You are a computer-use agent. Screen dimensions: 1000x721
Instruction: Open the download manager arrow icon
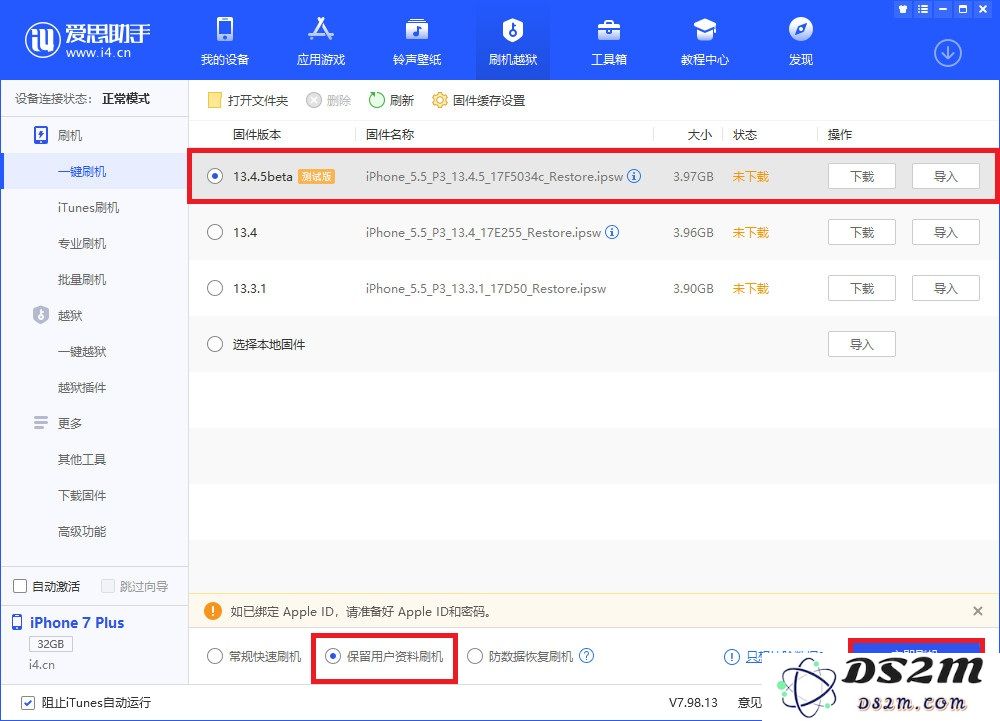click(948, 53)
